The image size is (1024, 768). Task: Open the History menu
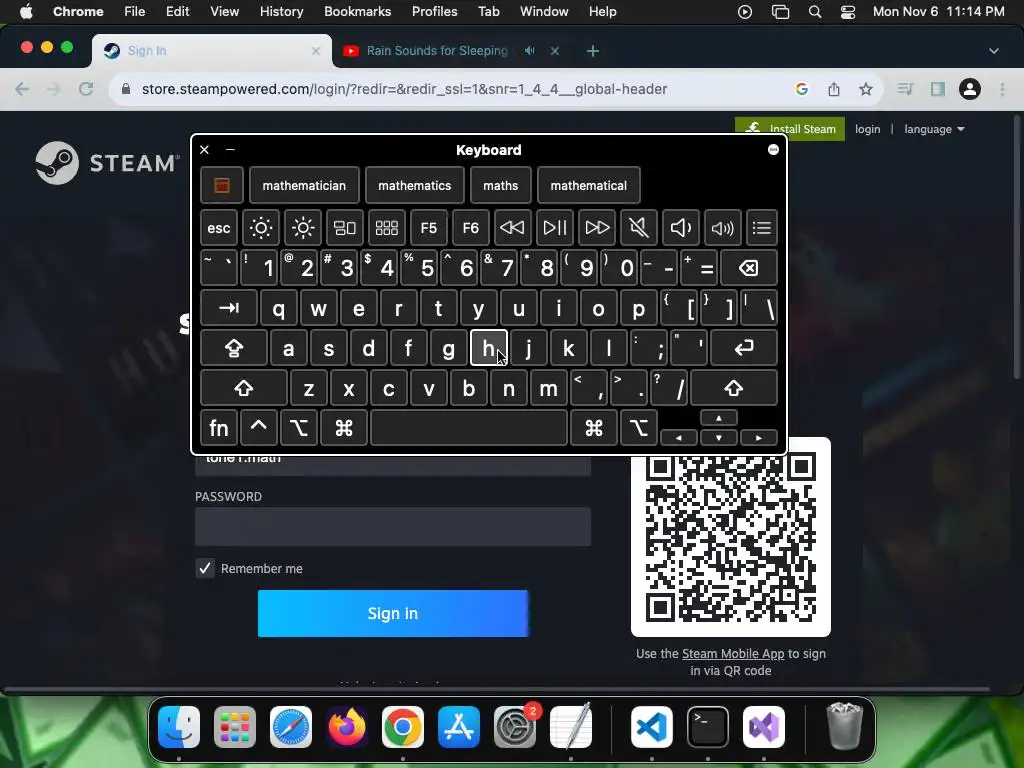281,12
